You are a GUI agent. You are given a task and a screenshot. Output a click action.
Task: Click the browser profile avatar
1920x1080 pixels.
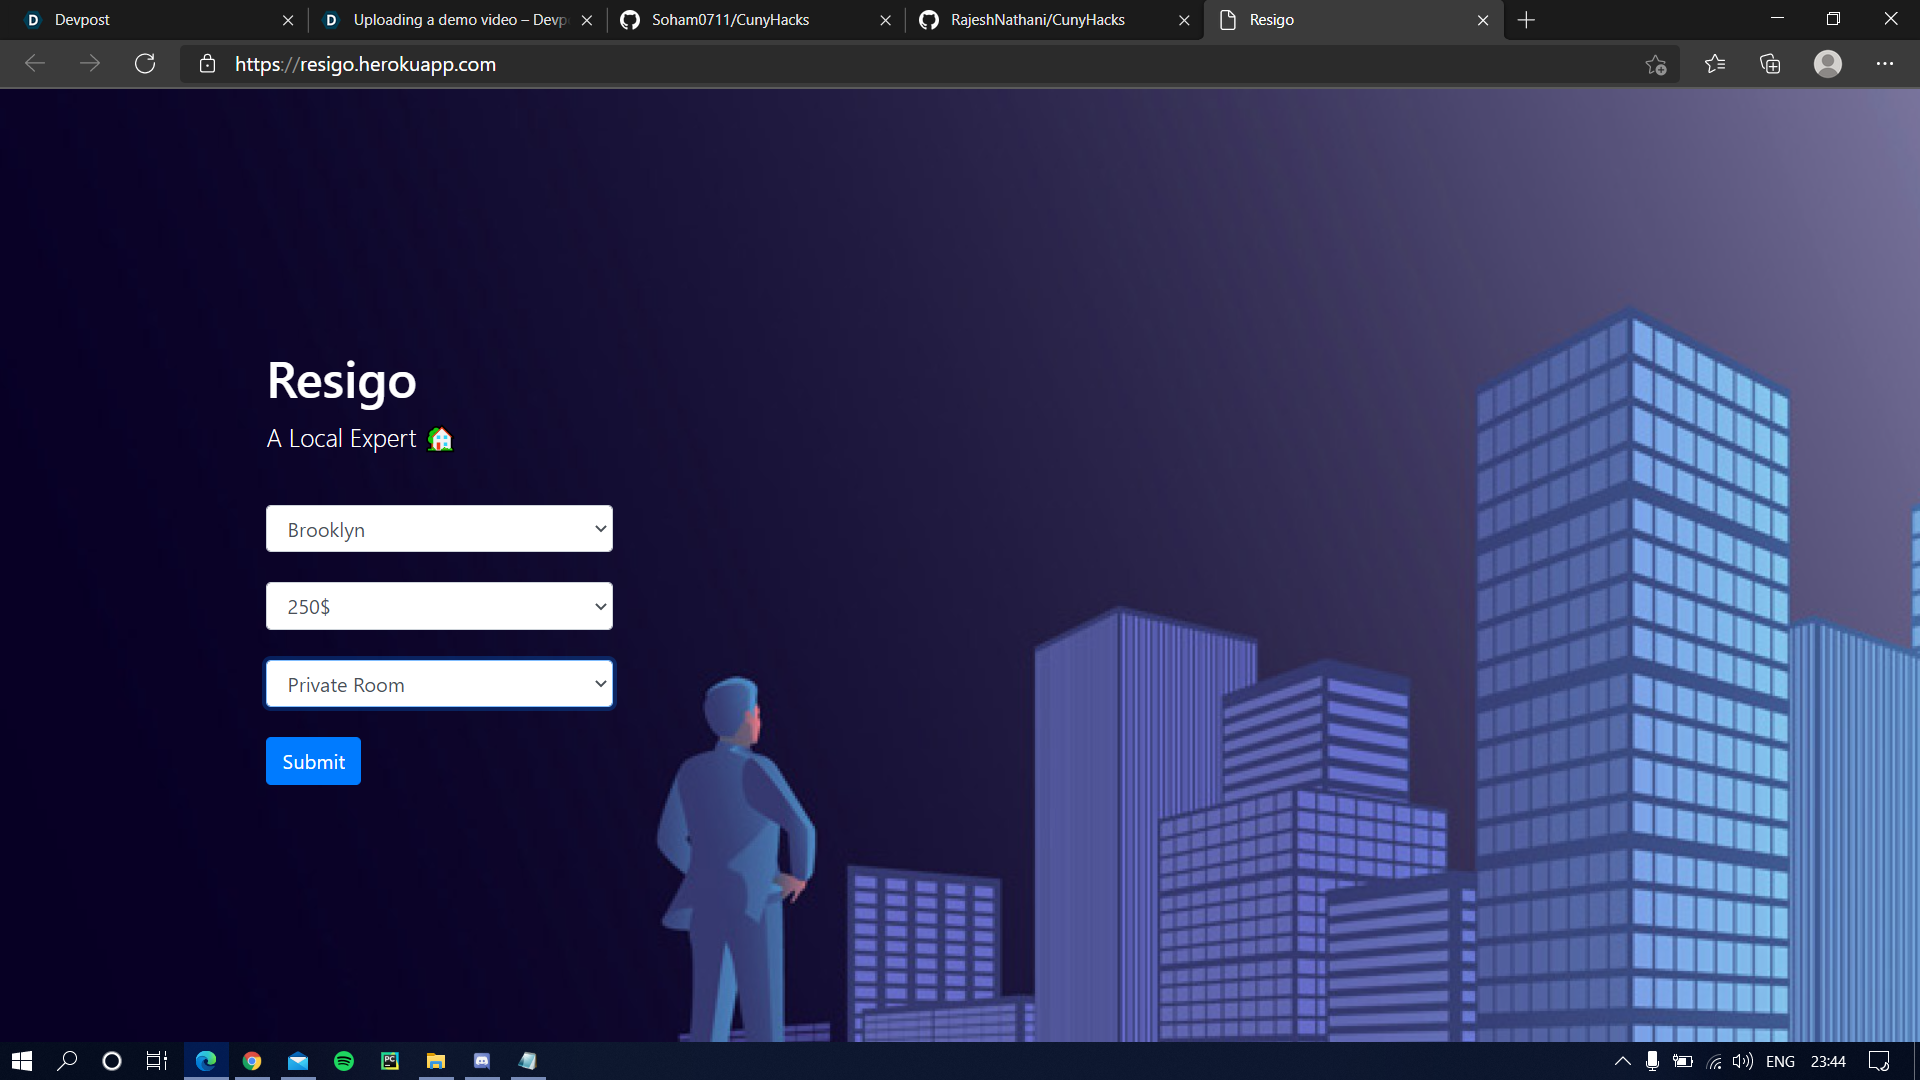[1827, 64]
